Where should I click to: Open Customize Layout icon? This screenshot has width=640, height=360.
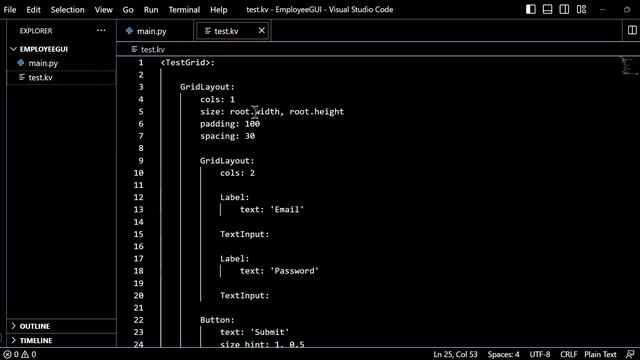point(581,9)
